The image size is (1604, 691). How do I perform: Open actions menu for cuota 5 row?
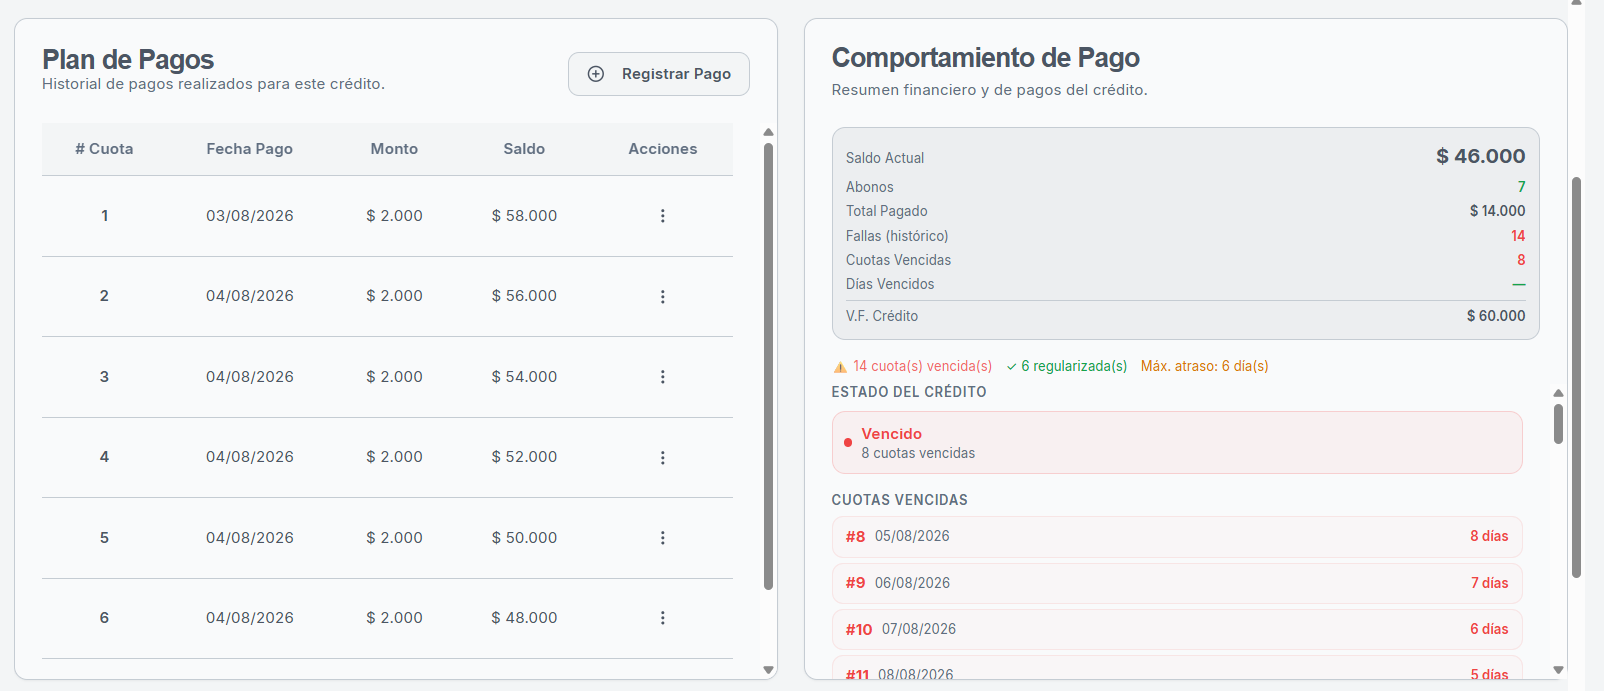662,538
